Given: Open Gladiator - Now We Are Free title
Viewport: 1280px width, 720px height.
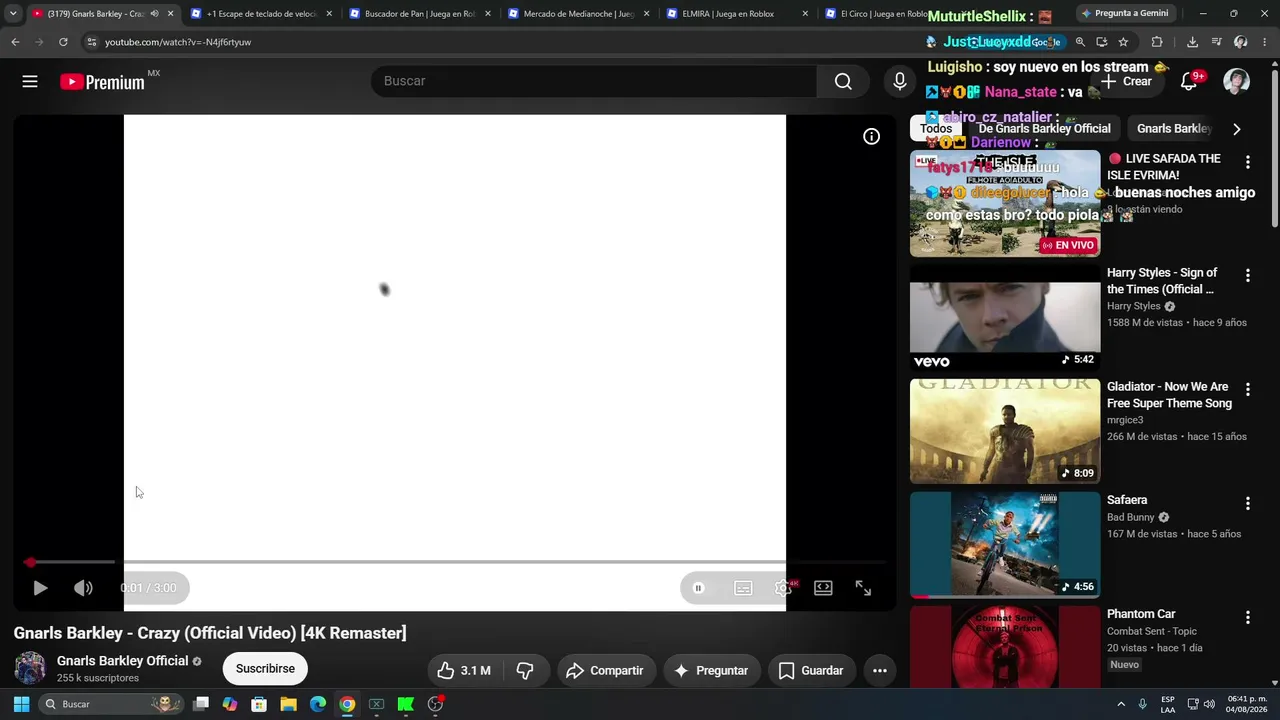Looking at the screenshot, I should tap(1169, 395).
